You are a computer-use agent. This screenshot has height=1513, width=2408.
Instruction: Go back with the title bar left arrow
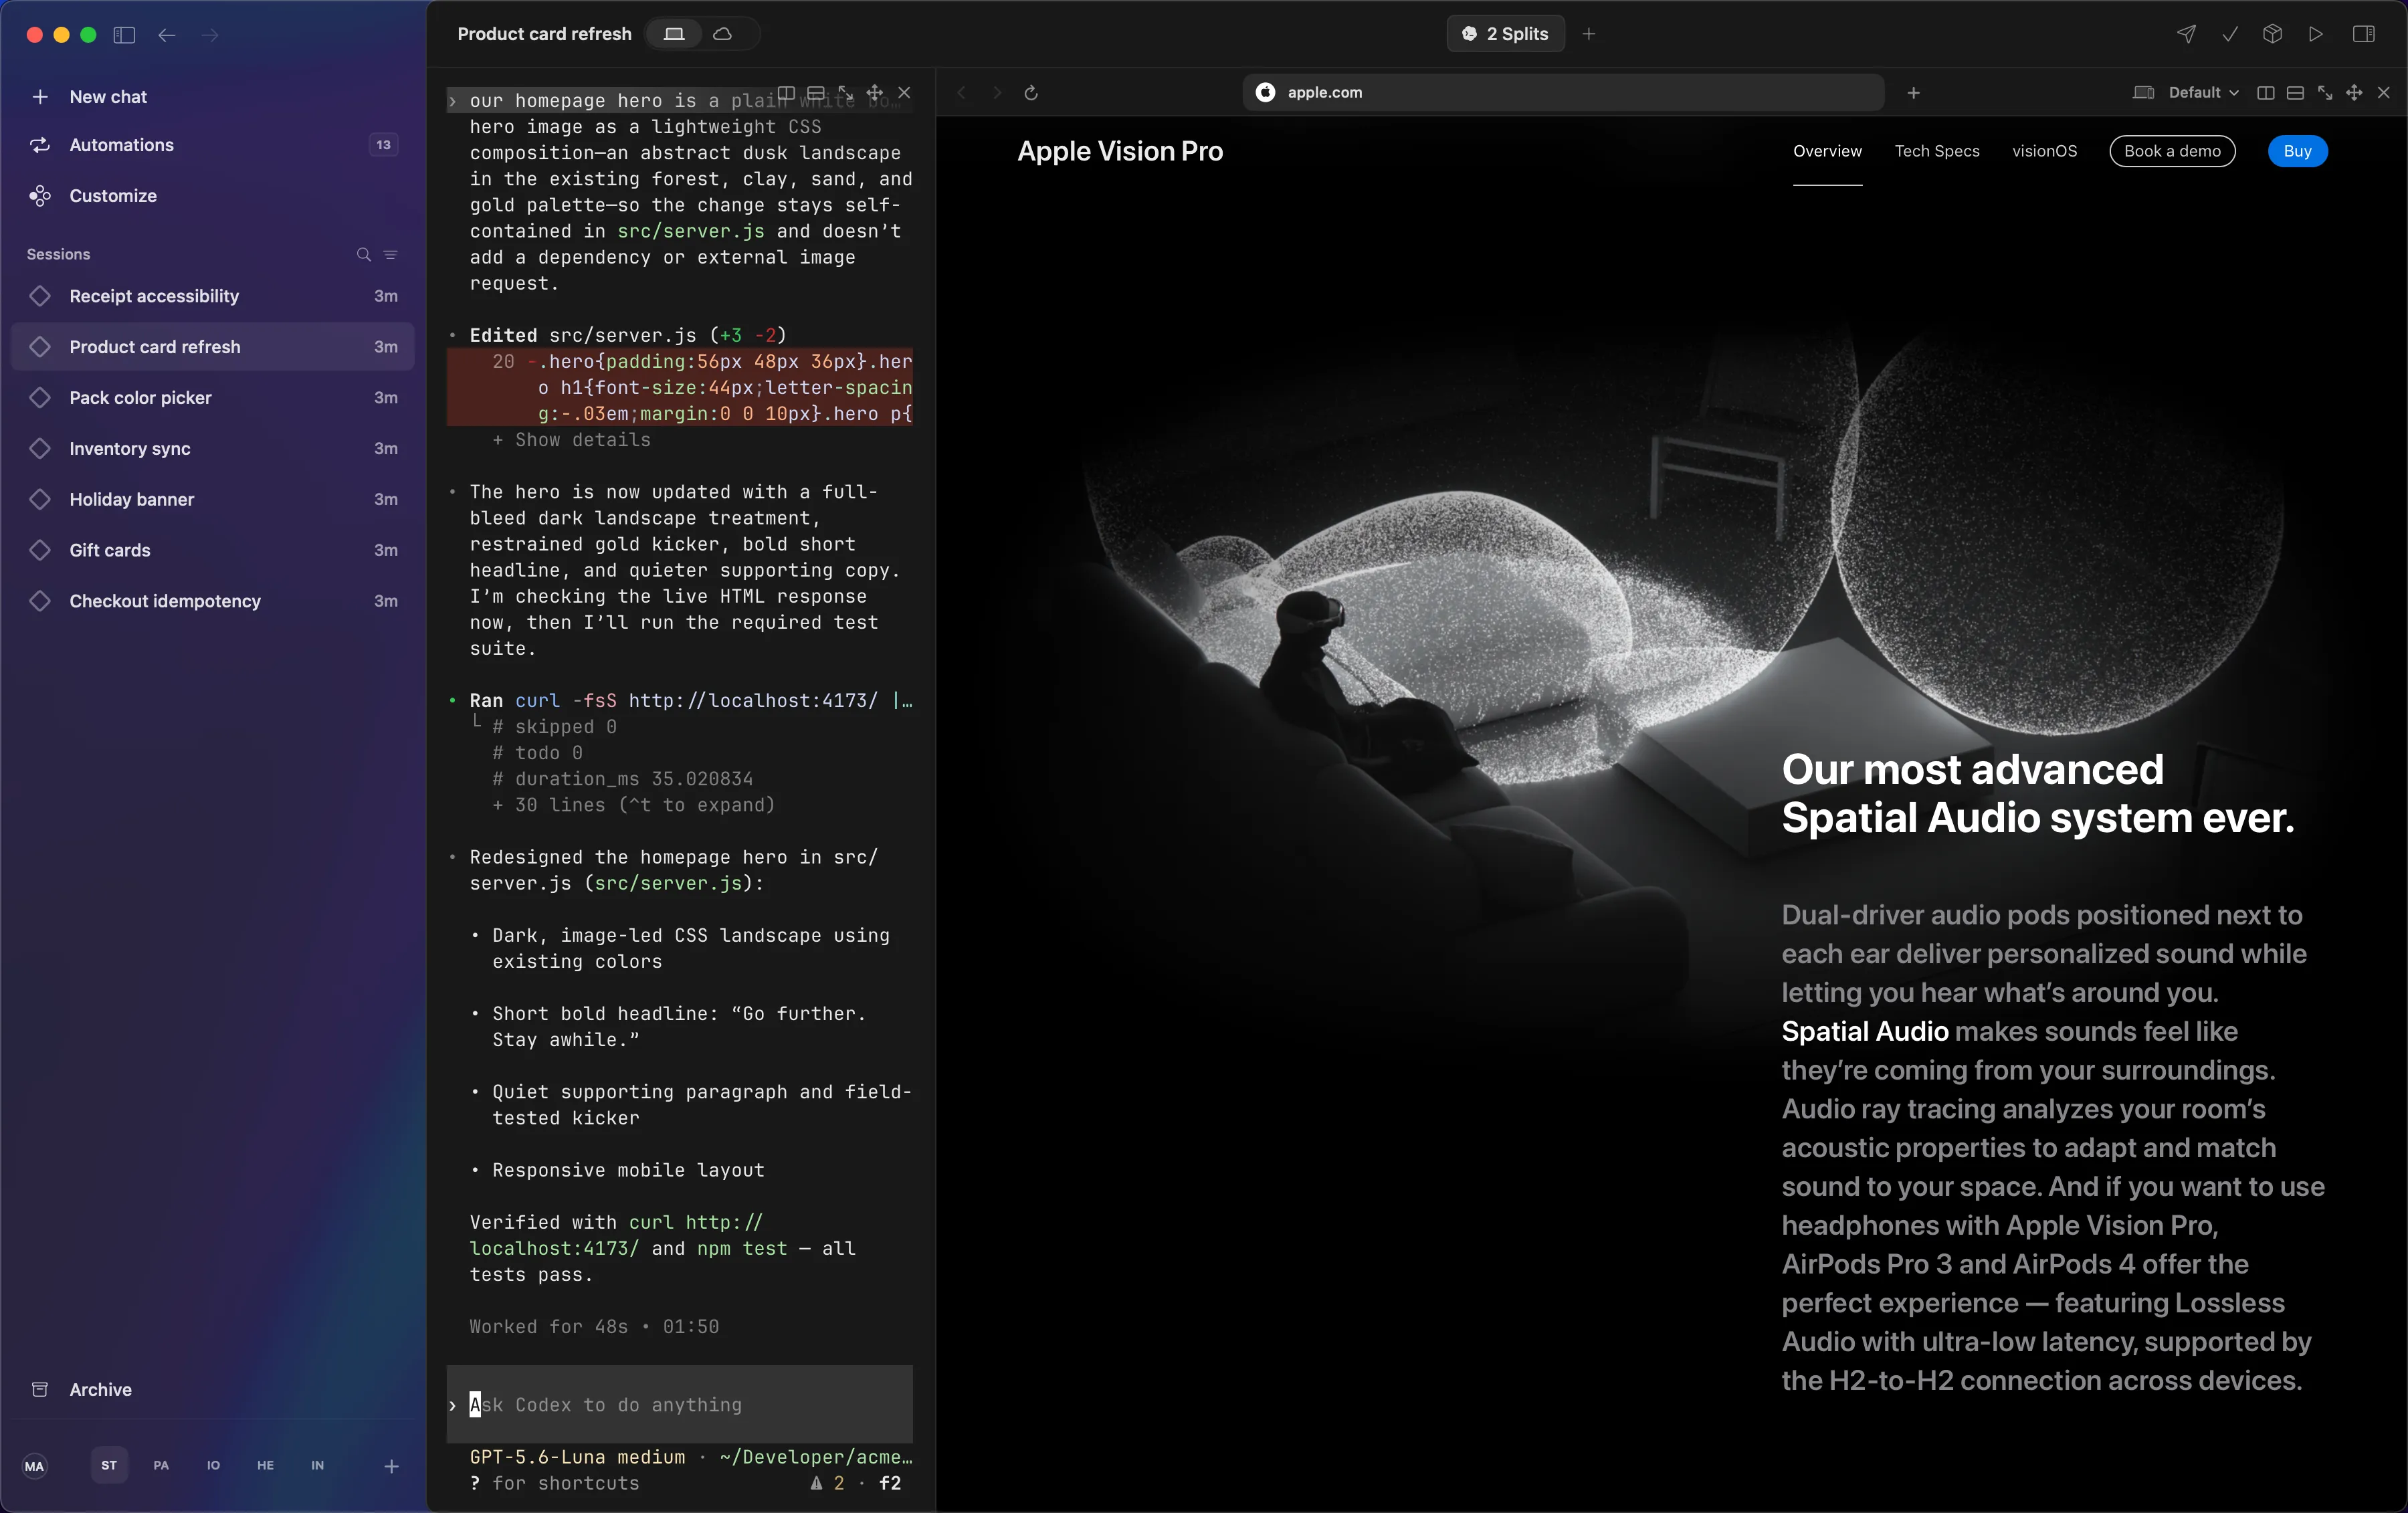(167, 35)
